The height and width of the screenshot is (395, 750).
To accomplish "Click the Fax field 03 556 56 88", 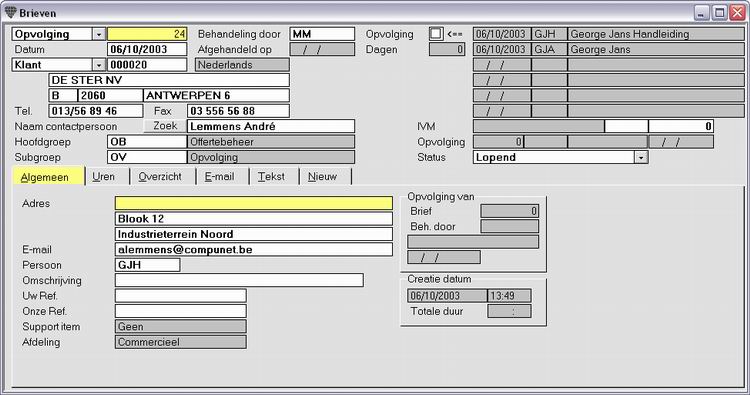I will [238, 110].
